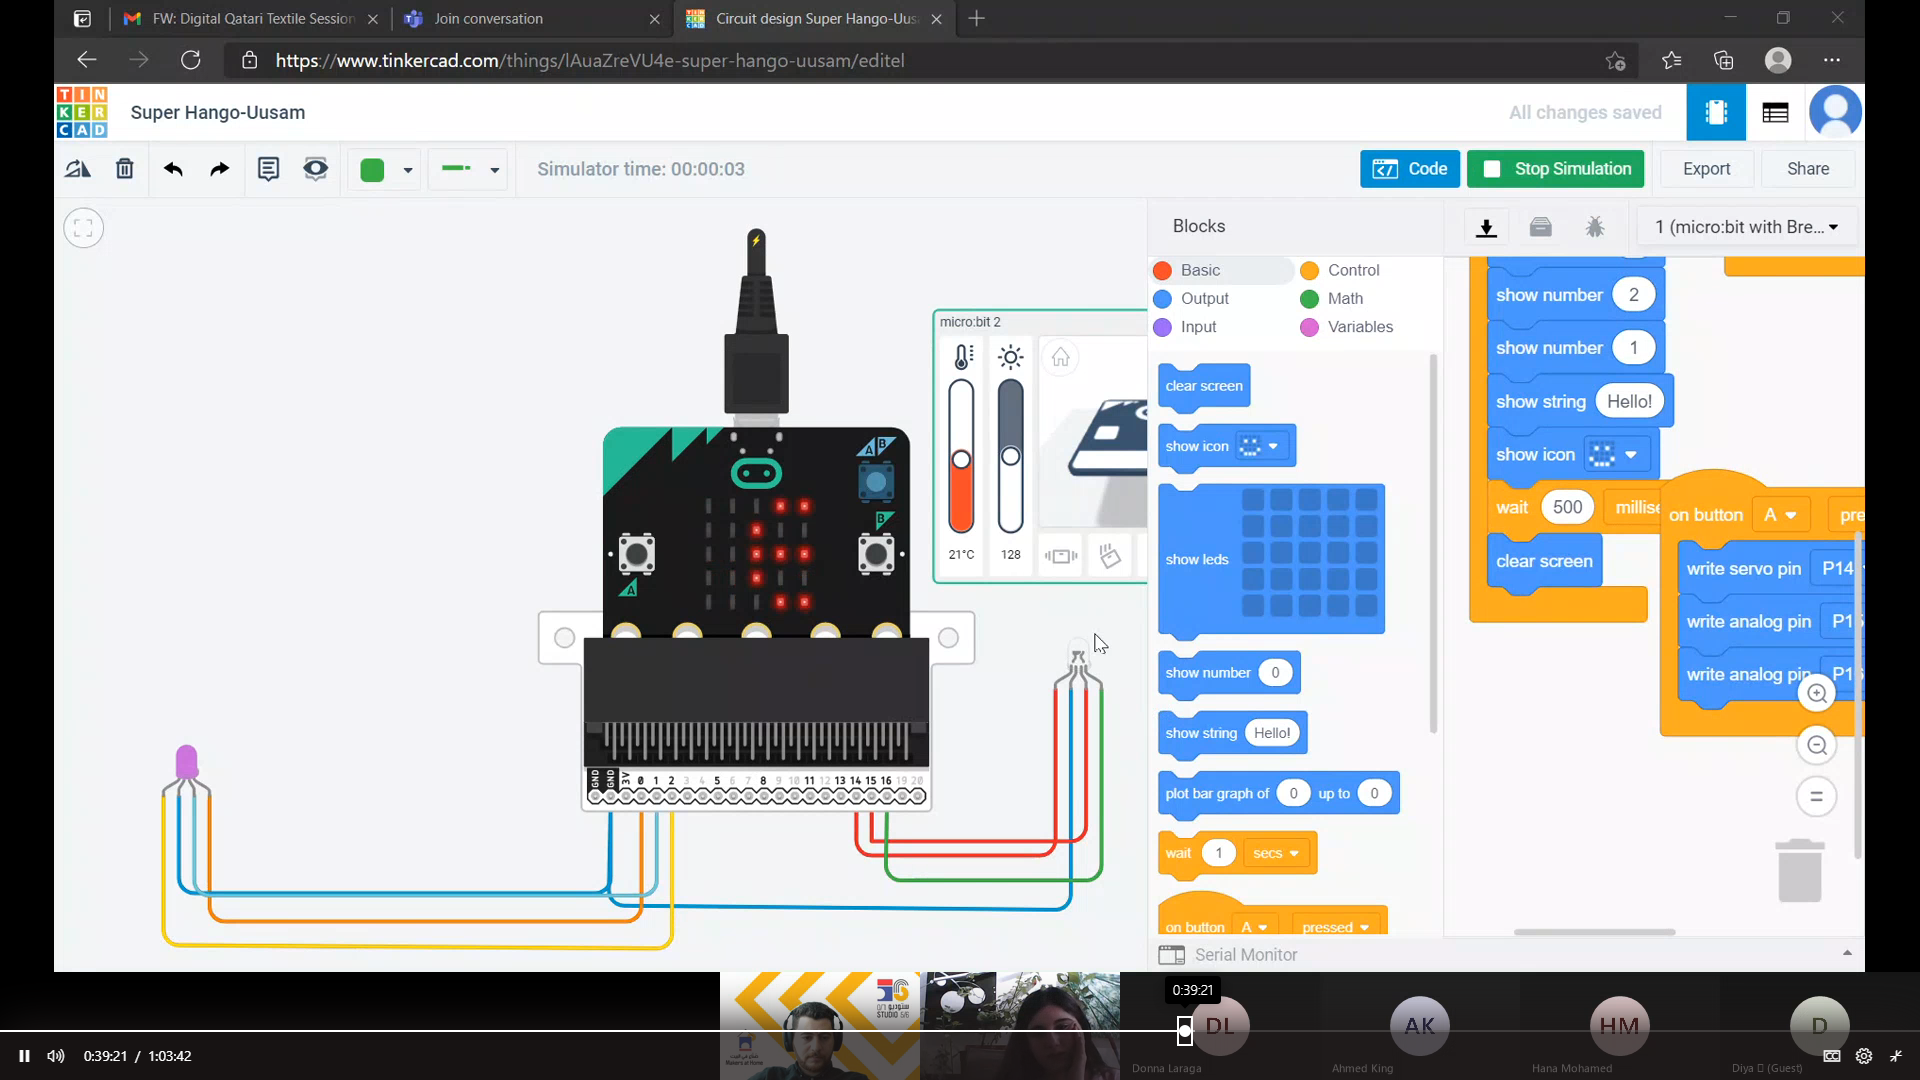Toggle notes visibility eye icon

[x=315, y=169]
